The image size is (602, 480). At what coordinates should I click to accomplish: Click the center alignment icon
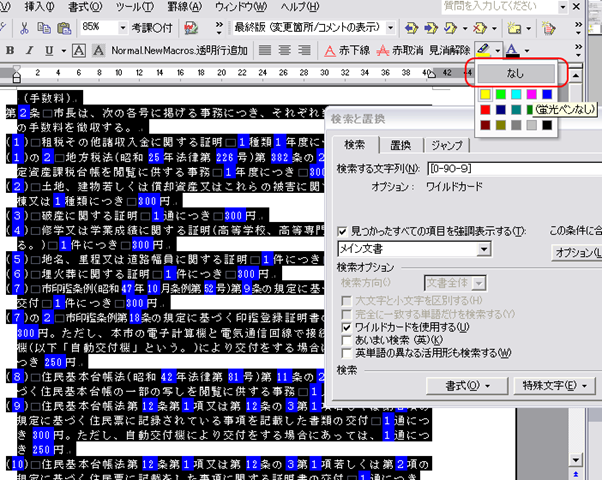pos(284,50)
